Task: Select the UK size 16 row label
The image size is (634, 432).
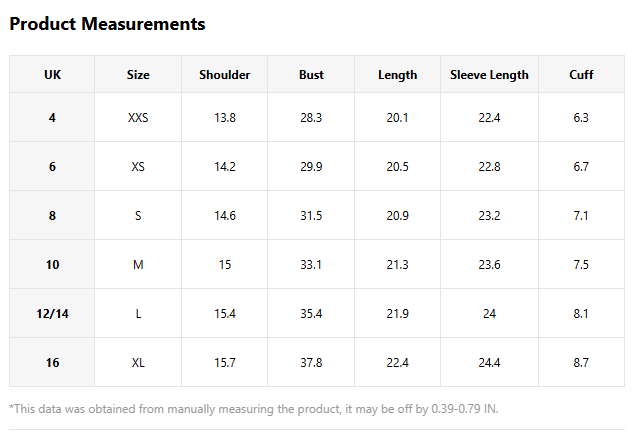Action: coord(52,362)
